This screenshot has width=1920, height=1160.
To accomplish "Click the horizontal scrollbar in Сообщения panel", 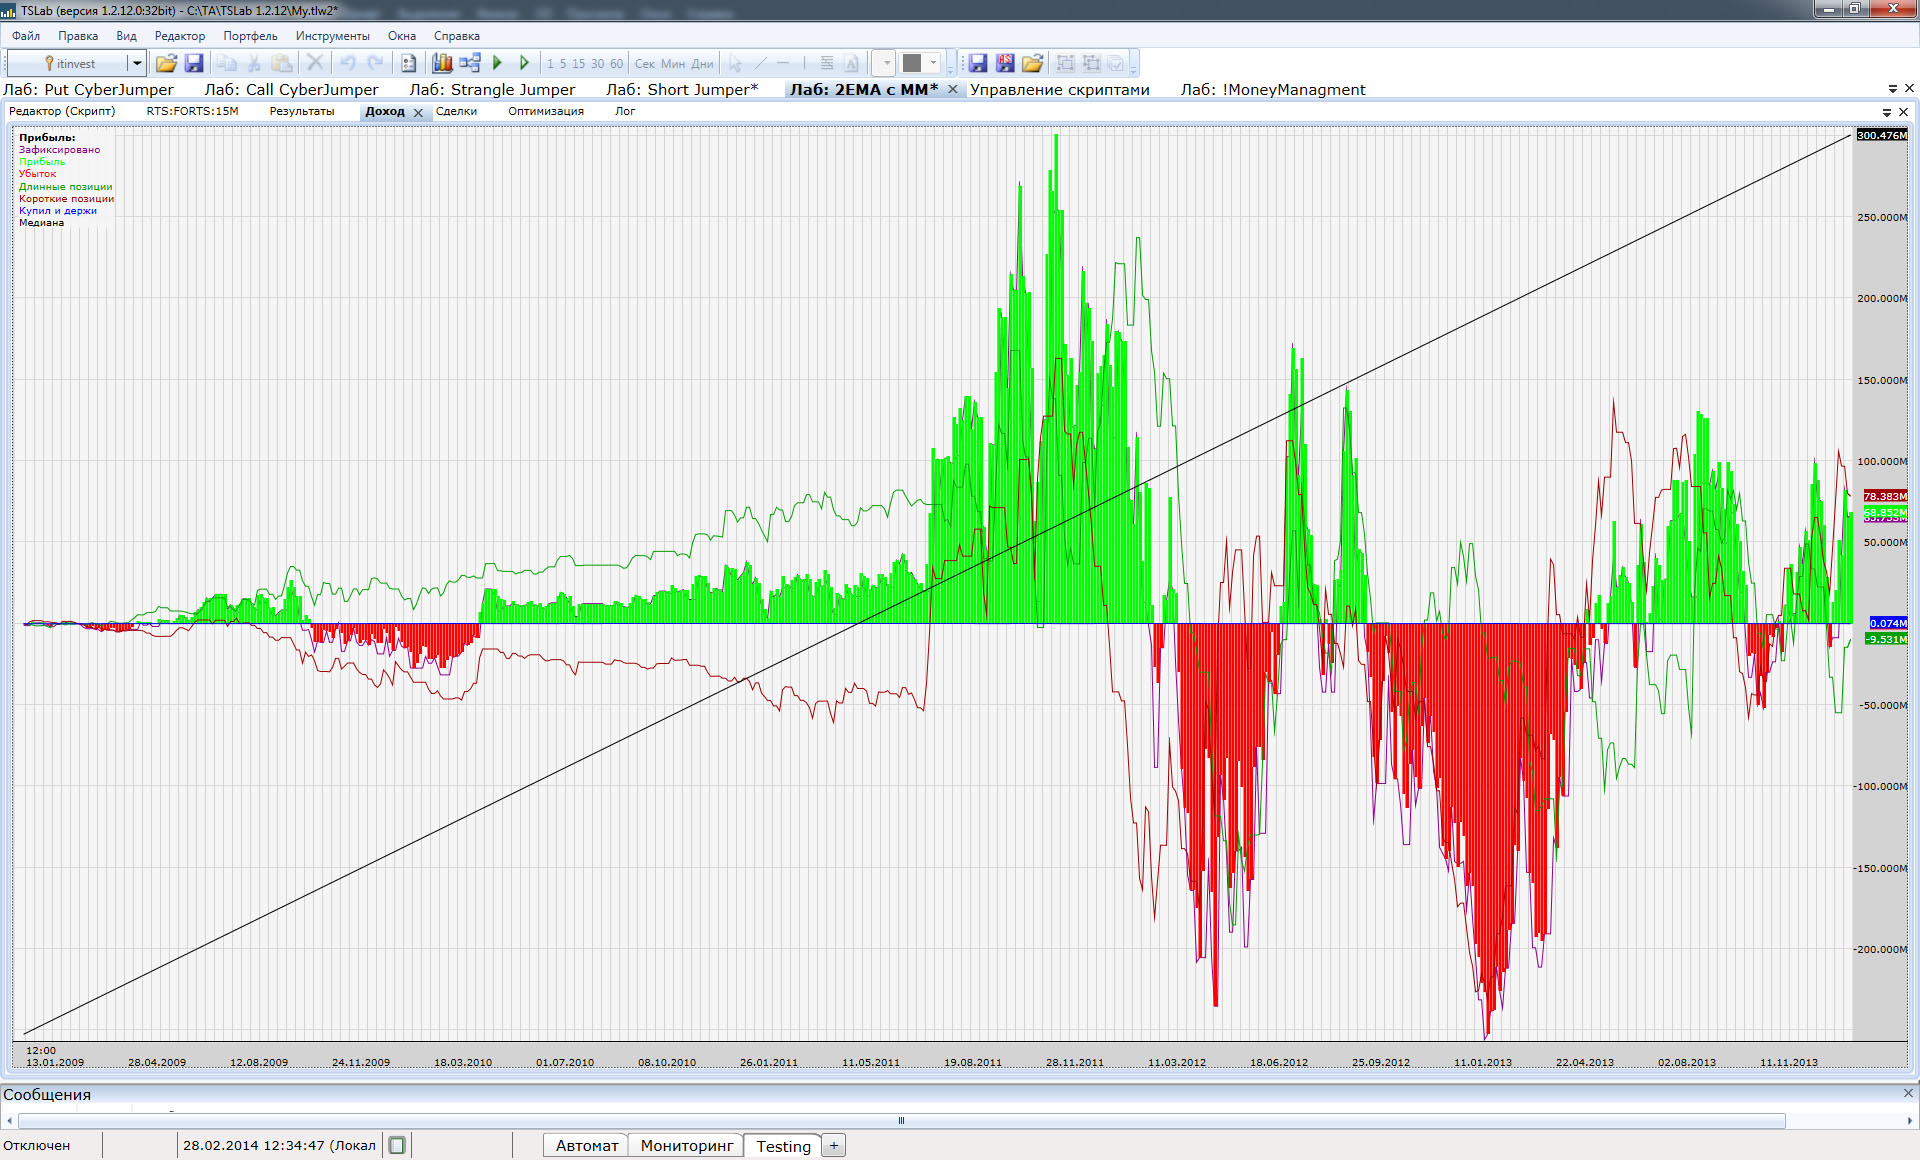I will (900, 1120).
